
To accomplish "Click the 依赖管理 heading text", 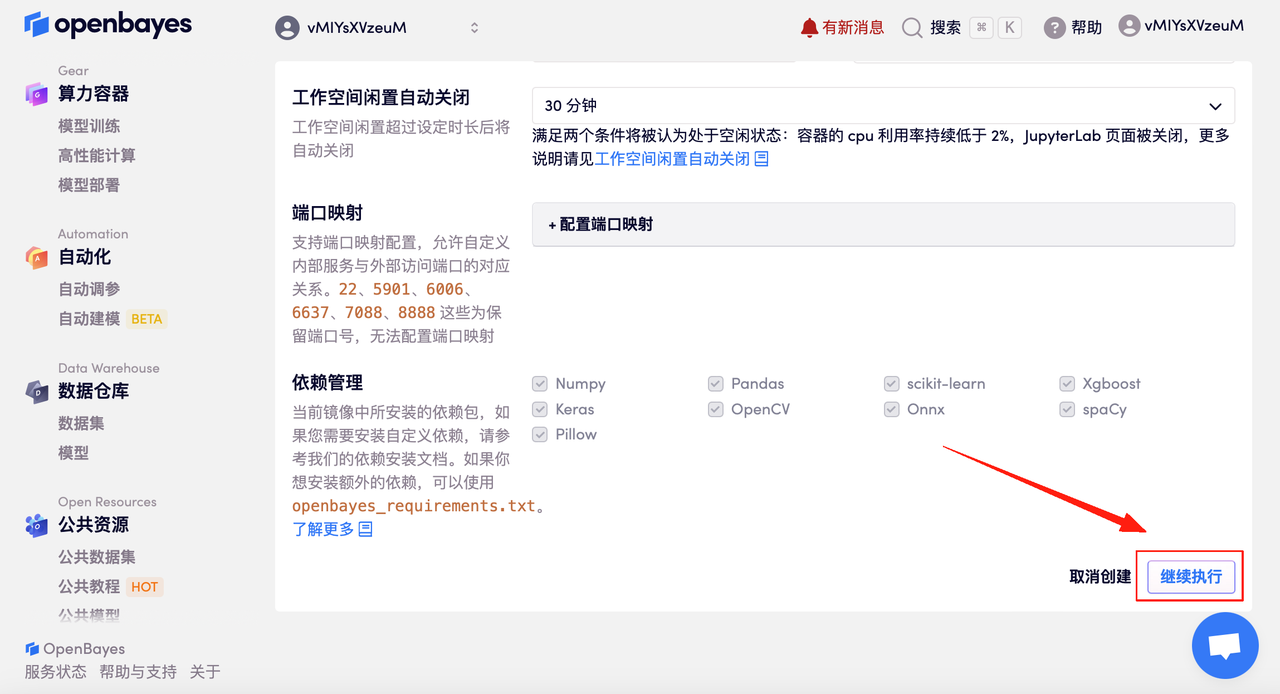I will tap(327, 383).
